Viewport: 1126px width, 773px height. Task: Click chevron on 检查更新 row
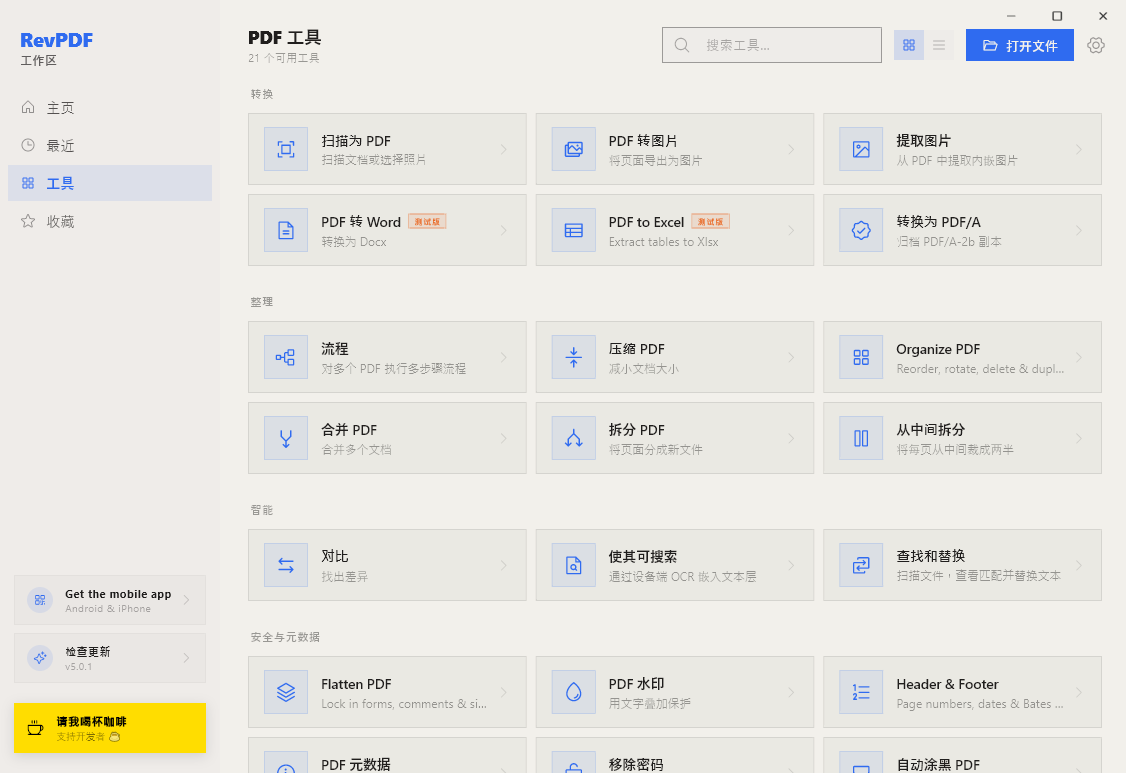point(186,657)
